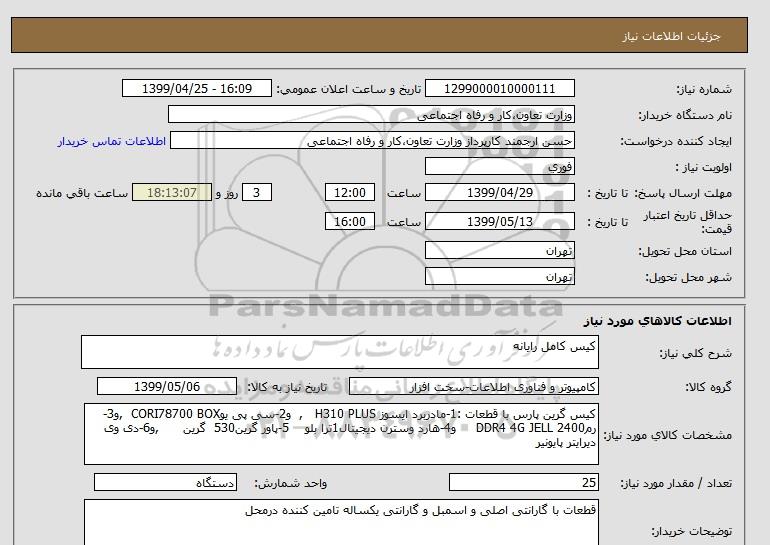The image size is (770, 545).
Task: Click the واحد شمارش field دستگاه
Action: tap(165, 483)
